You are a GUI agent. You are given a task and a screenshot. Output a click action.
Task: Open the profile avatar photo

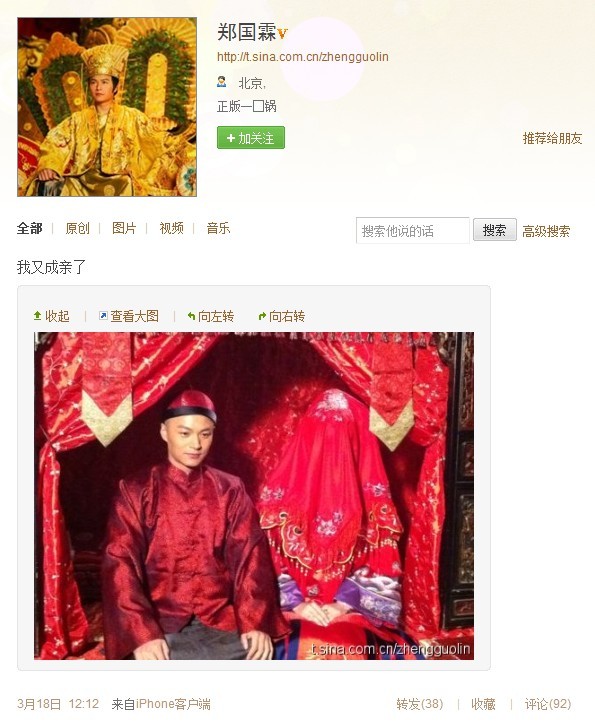click(x=107, y=107)
